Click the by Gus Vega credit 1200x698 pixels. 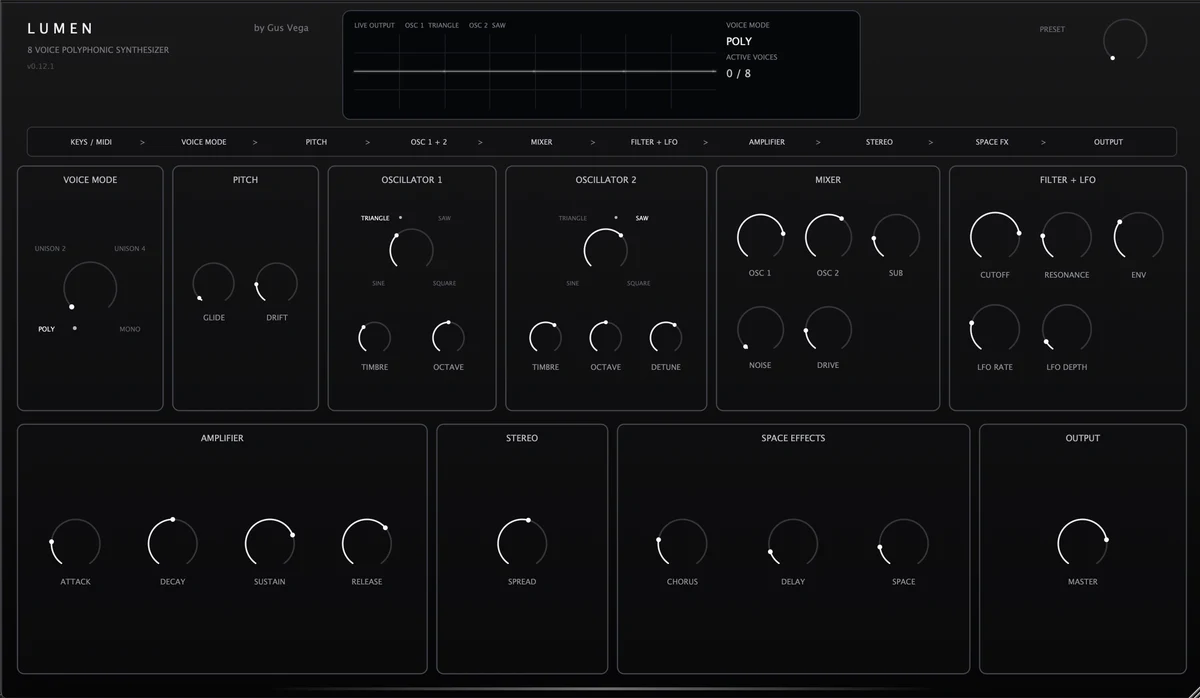click(x=281, y=28)
